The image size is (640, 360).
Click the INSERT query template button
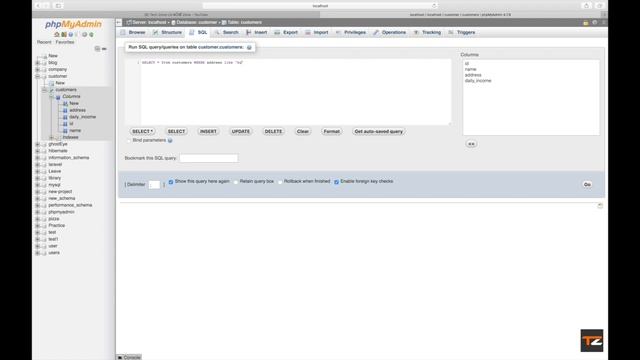coord(208,131)
